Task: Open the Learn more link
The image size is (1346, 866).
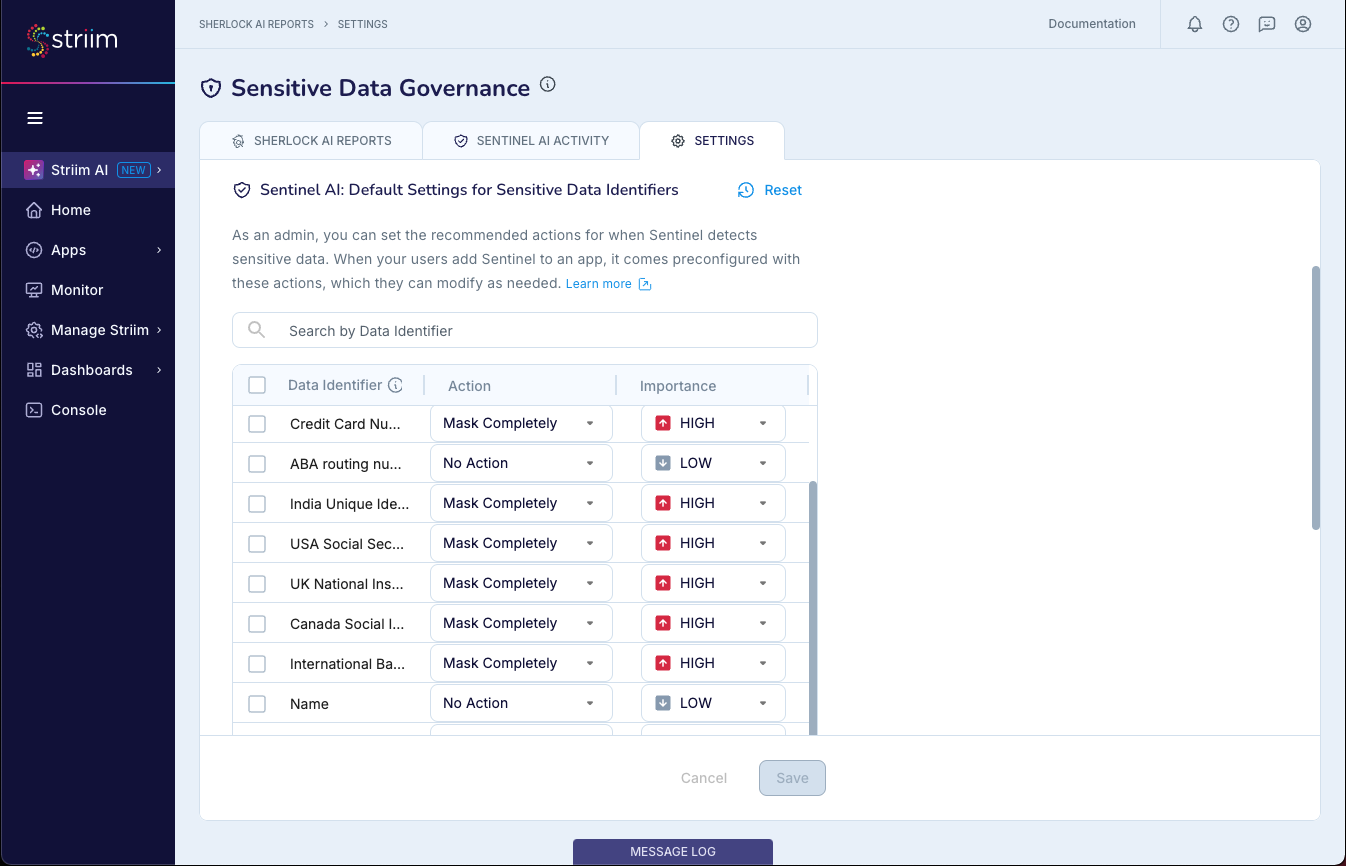Action: coord(600,284)
